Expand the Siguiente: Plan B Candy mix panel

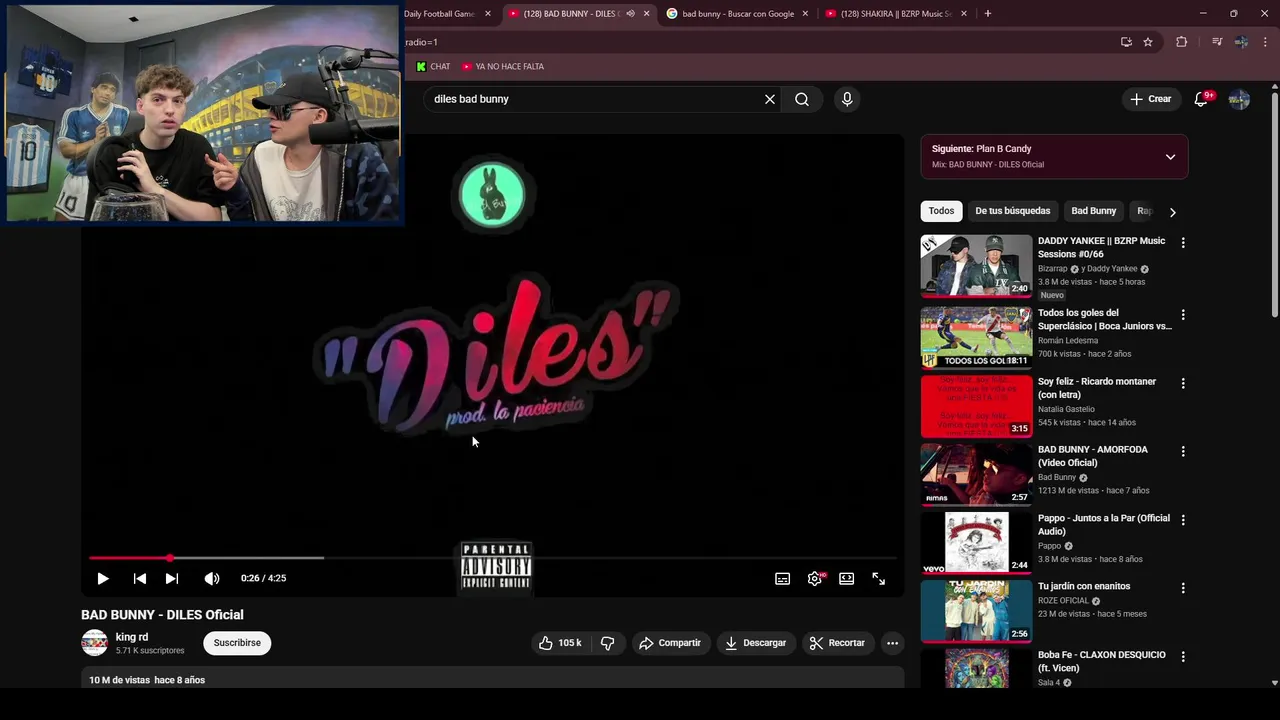coord(1170,157)
